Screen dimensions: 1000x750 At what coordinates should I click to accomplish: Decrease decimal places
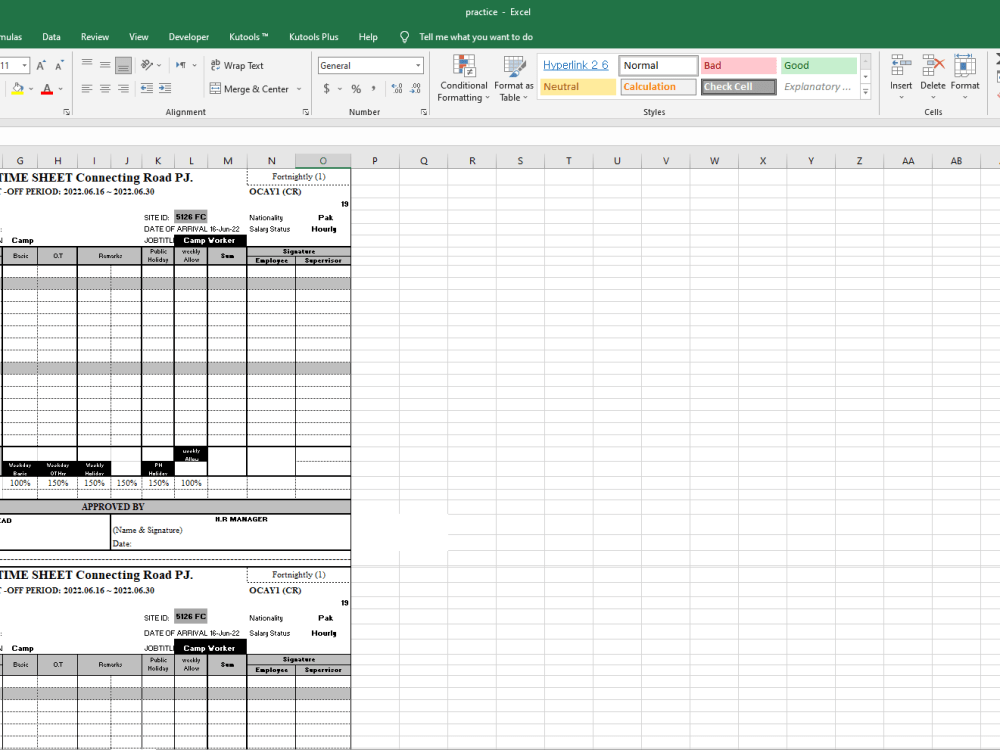click(x=415, y=89)
